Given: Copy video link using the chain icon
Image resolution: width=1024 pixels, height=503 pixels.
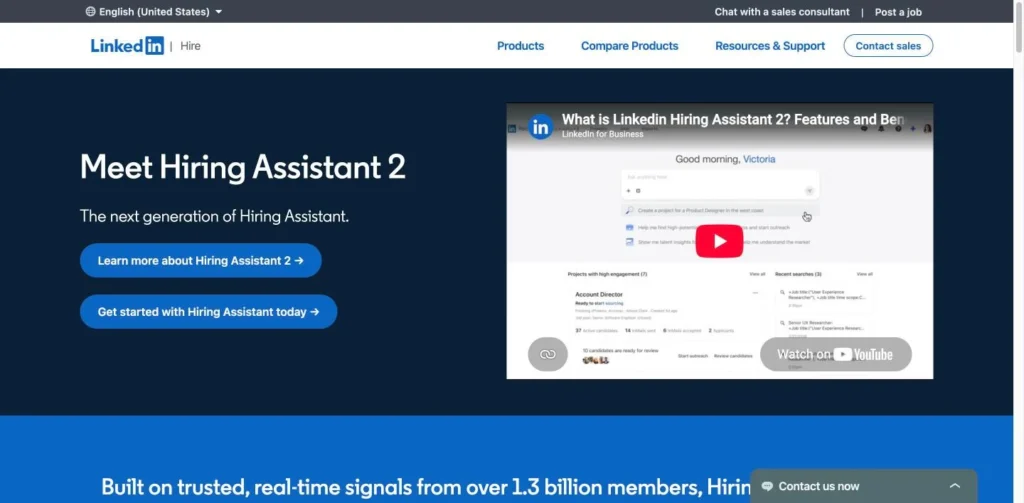Looking at the screenshot, I should (547, 354).
